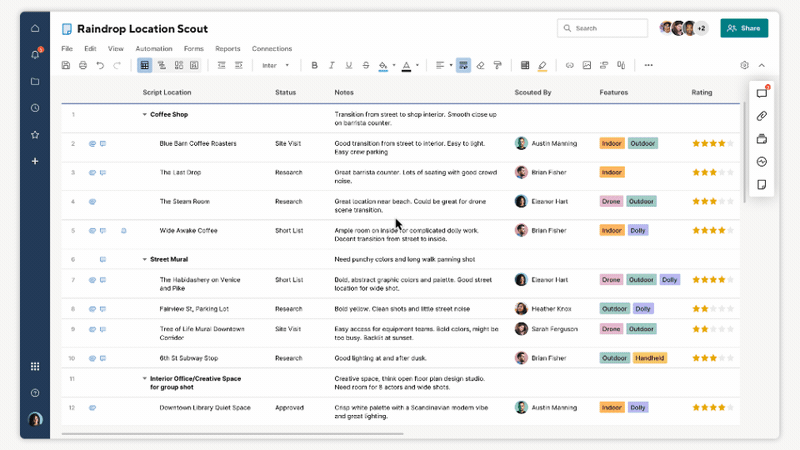Toggle strikethrough formatting

click(x=366, y=65)
